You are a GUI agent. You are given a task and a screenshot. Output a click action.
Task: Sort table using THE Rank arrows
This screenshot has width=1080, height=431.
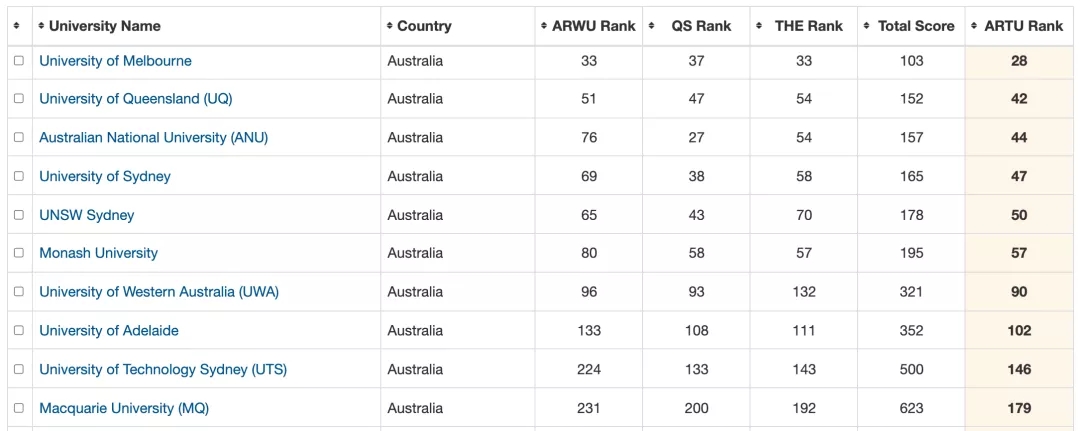(759, 26)
